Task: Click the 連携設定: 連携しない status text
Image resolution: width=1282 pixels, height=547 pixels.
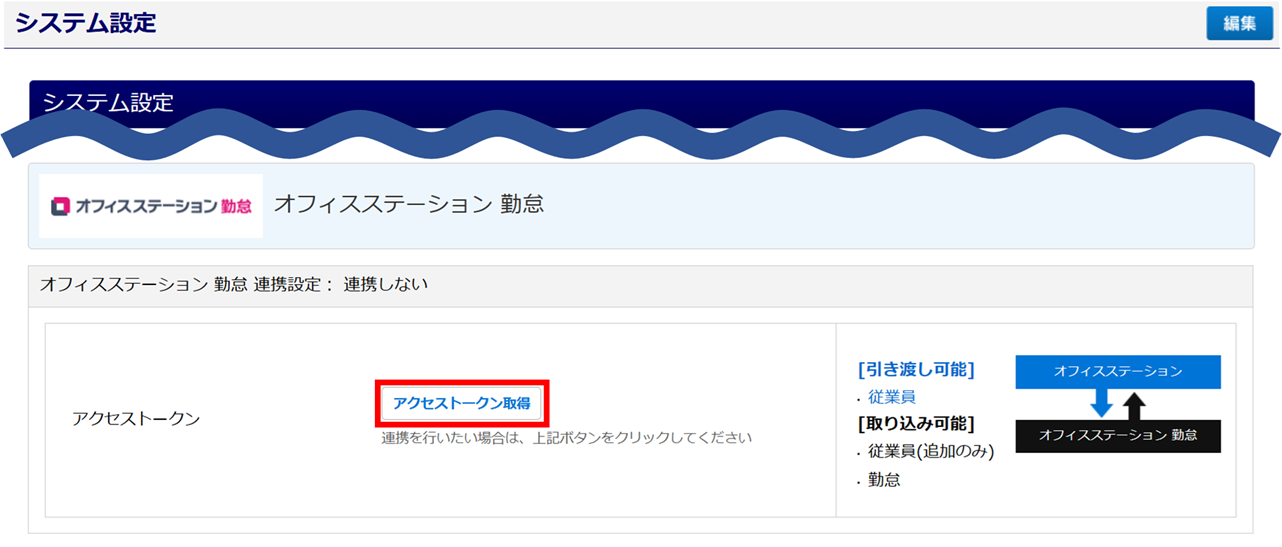Action: (x=234, y=285)
